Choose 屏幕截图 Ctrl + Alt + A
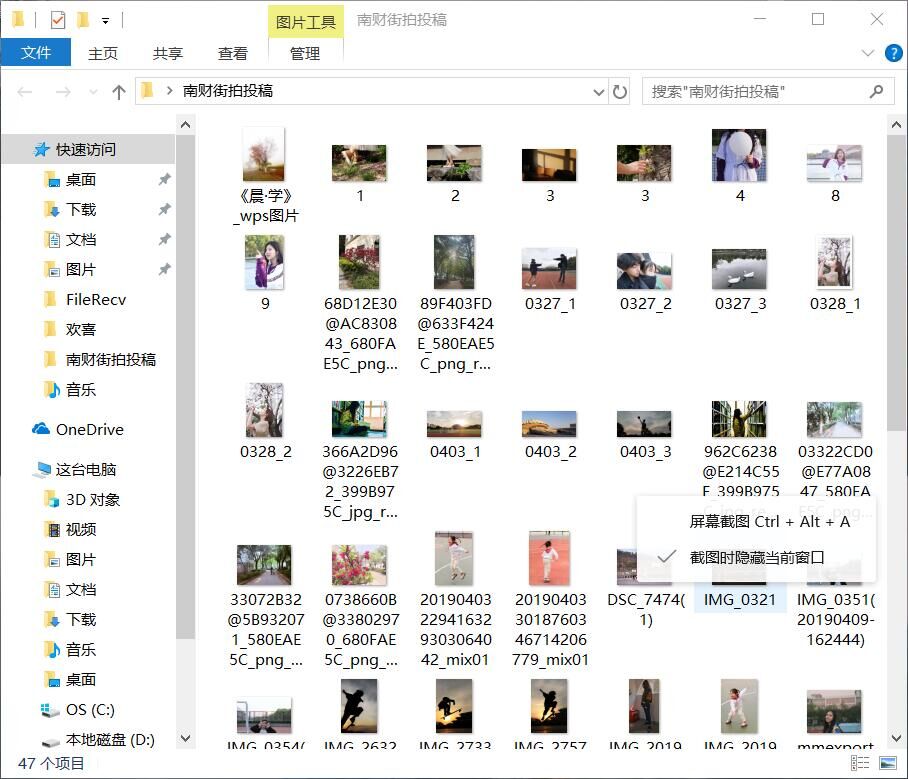Image resolution: width=908 pixels, height=779 pixels. coord(769,521)
